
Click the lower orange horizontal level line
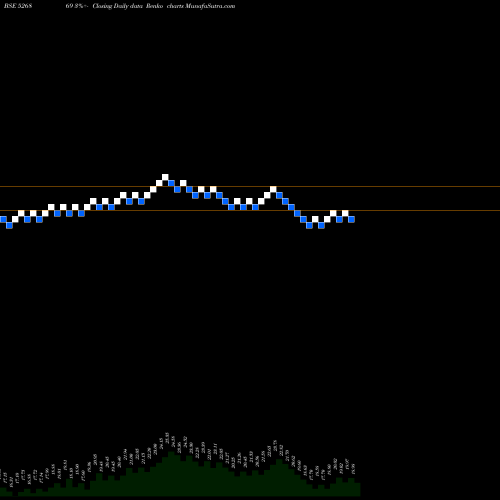[250, 210]
